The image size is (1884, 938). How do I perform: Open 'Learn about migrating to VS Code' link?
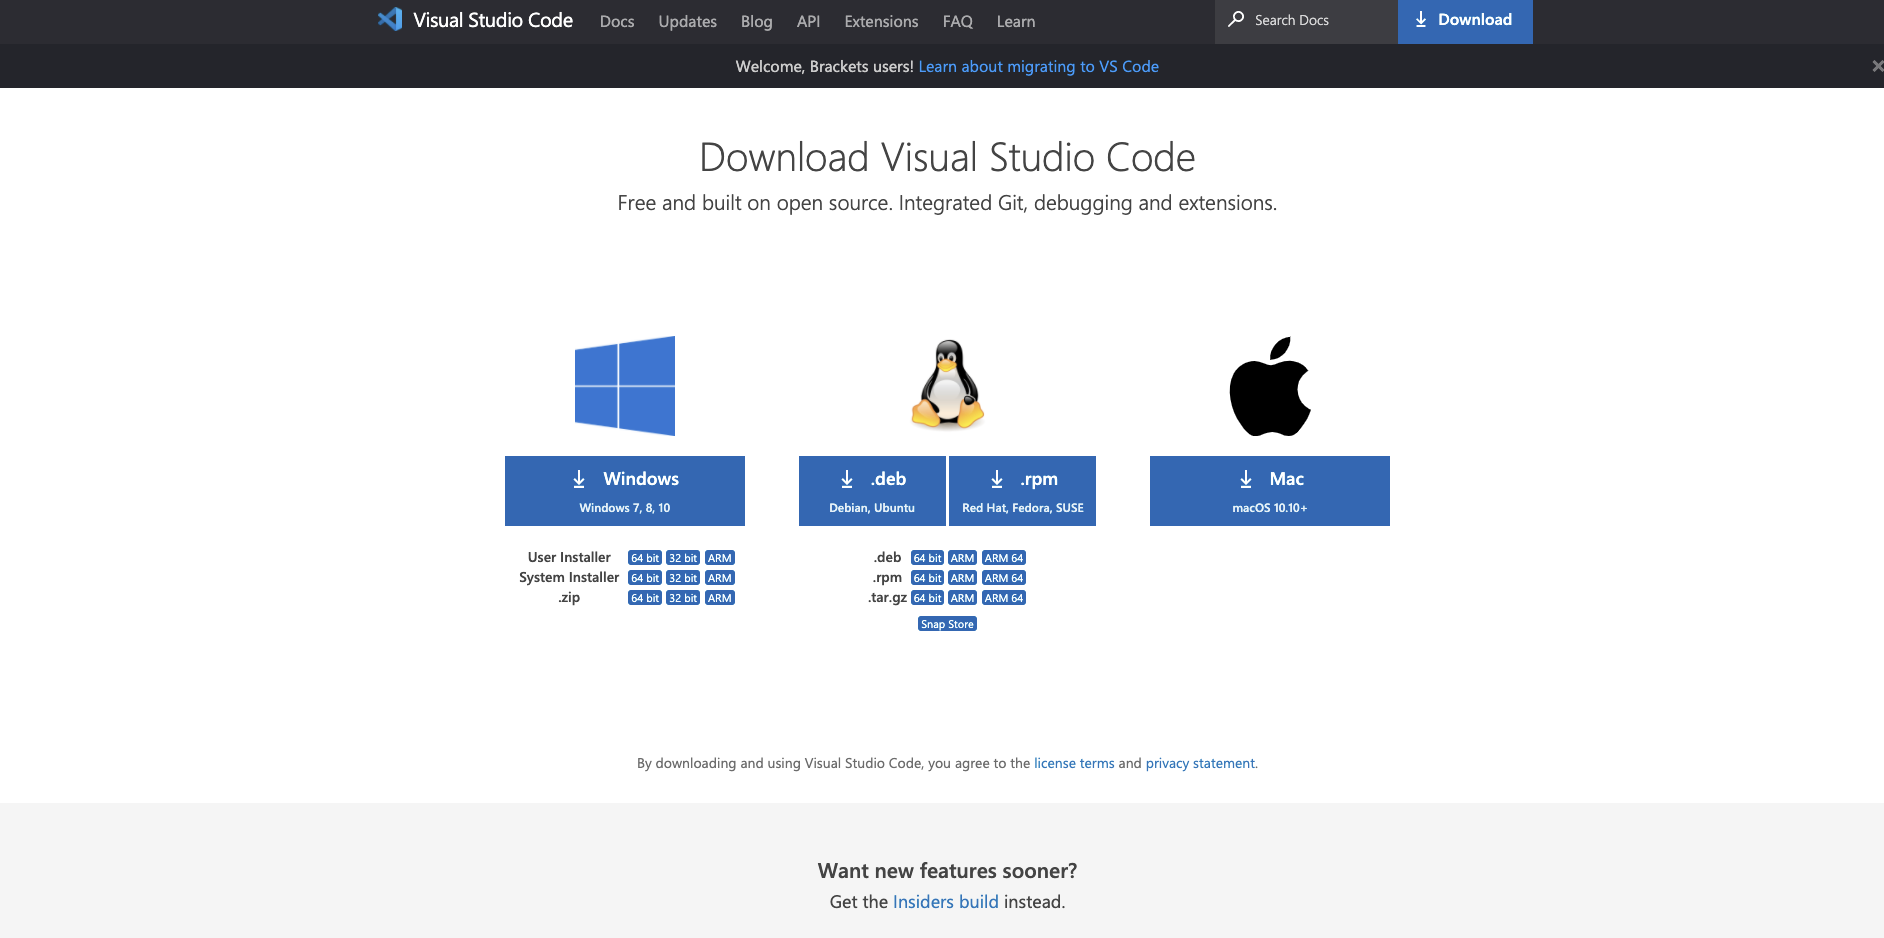coord(1038,66)
